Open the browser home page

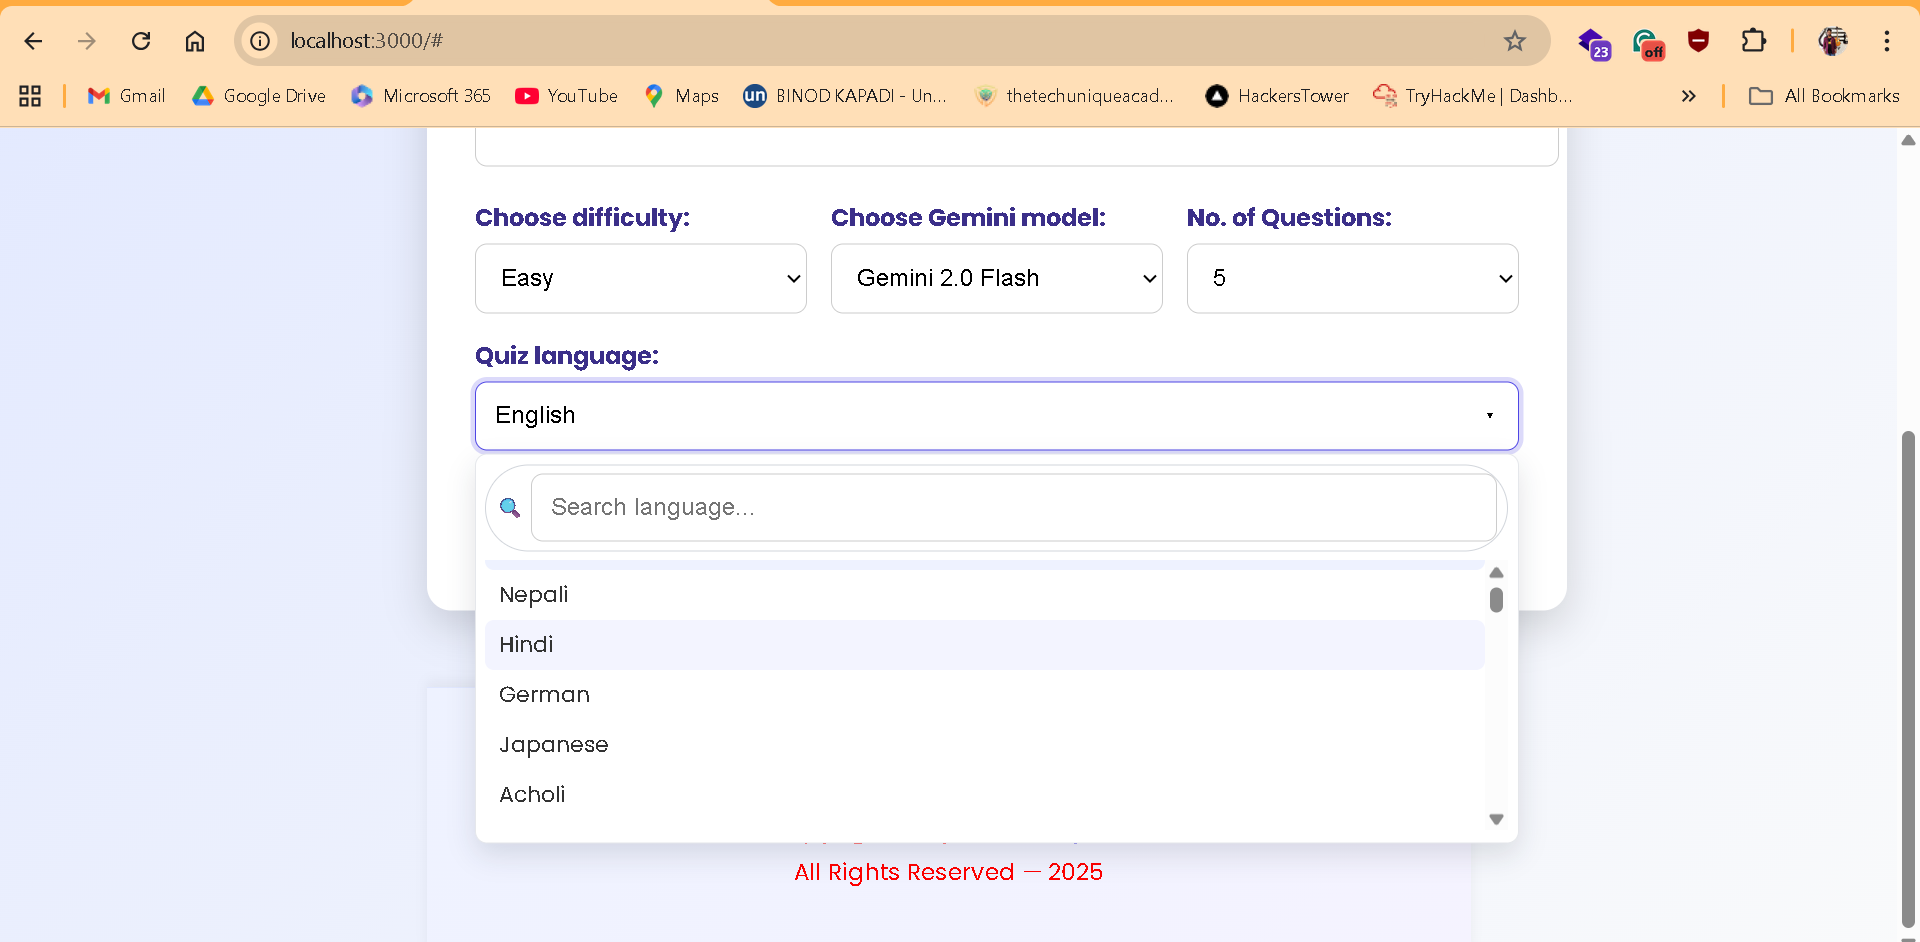pyautogui.click(x=194, y=41)
